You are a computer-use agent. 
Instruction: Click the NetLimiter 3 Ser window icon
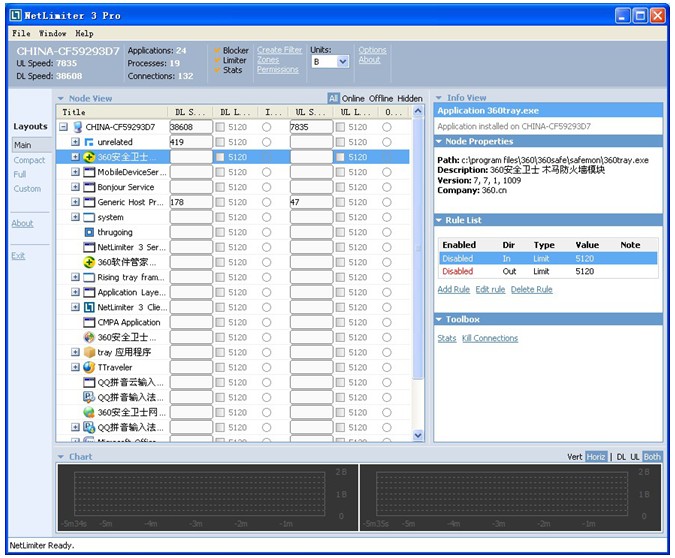pyautogui.click(x=89, y=248)
